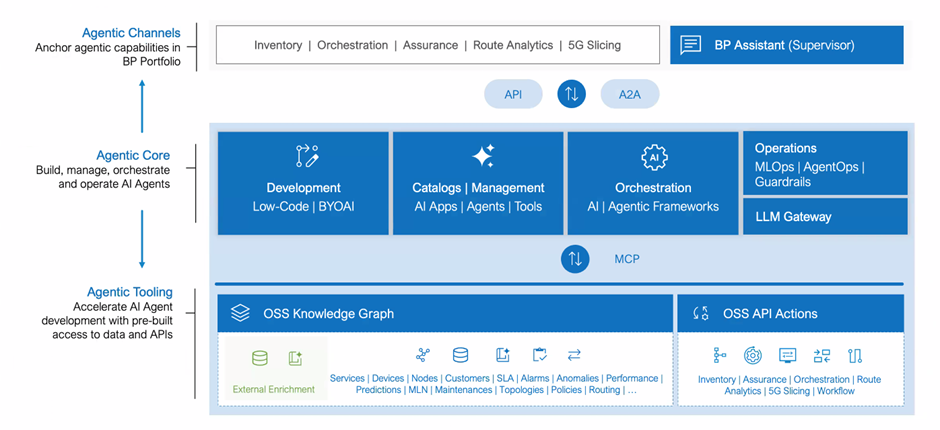The image size is (940, 430).
Task: Click the sparkle icon above Catalogs | Management
Action: click(x=481, y=156)
